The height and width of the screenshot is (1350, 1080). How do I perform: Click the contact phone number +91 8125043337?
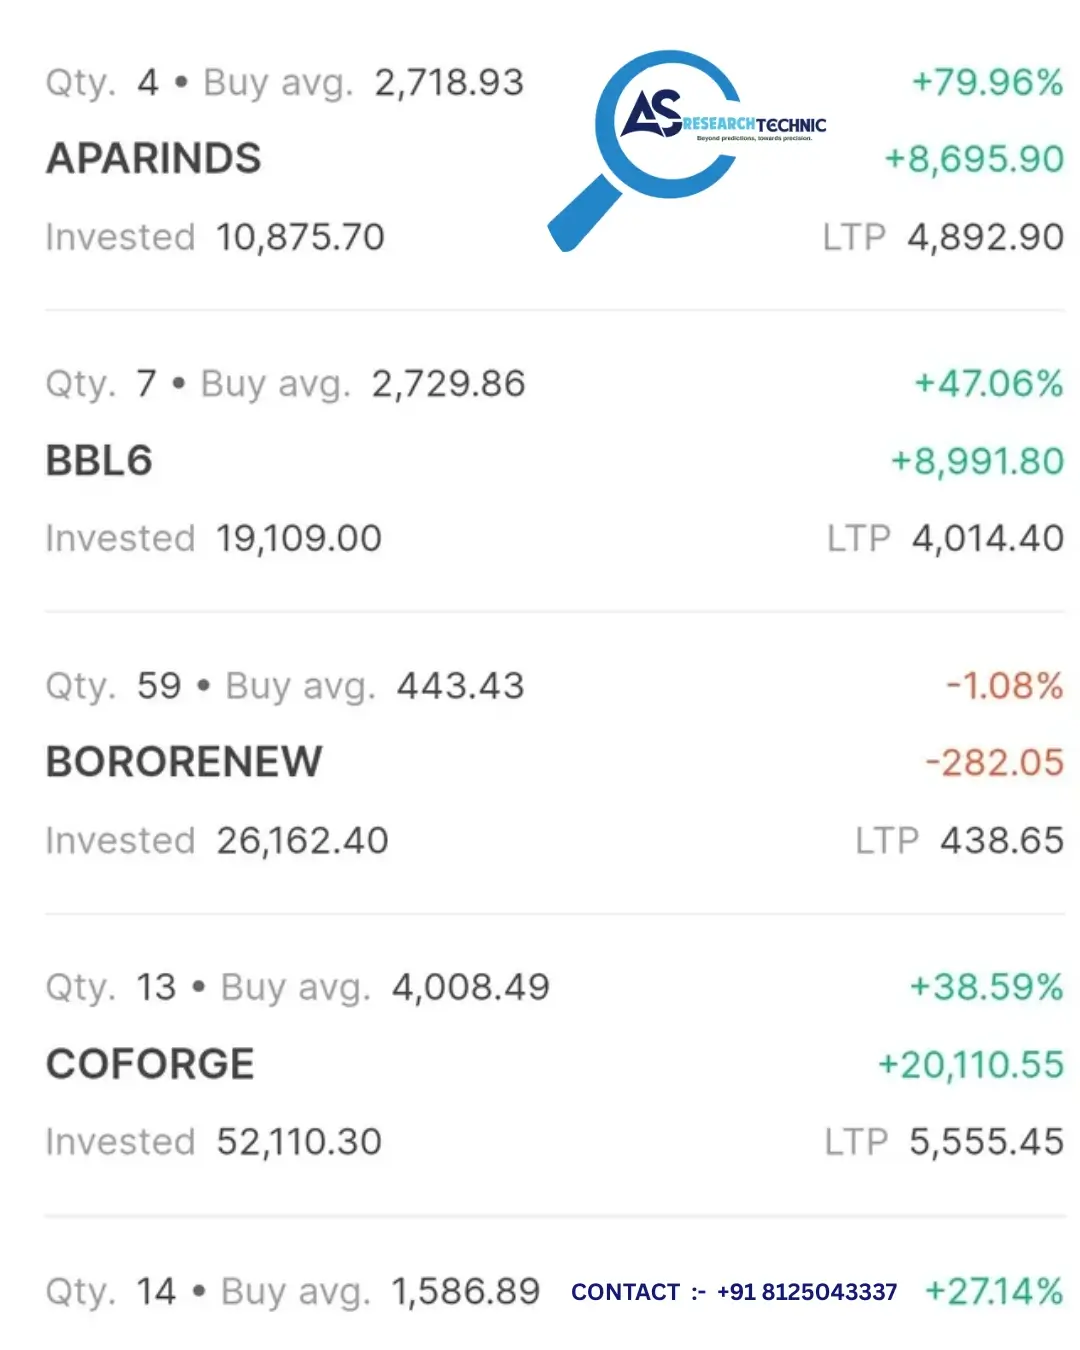tap(807, 1292)
